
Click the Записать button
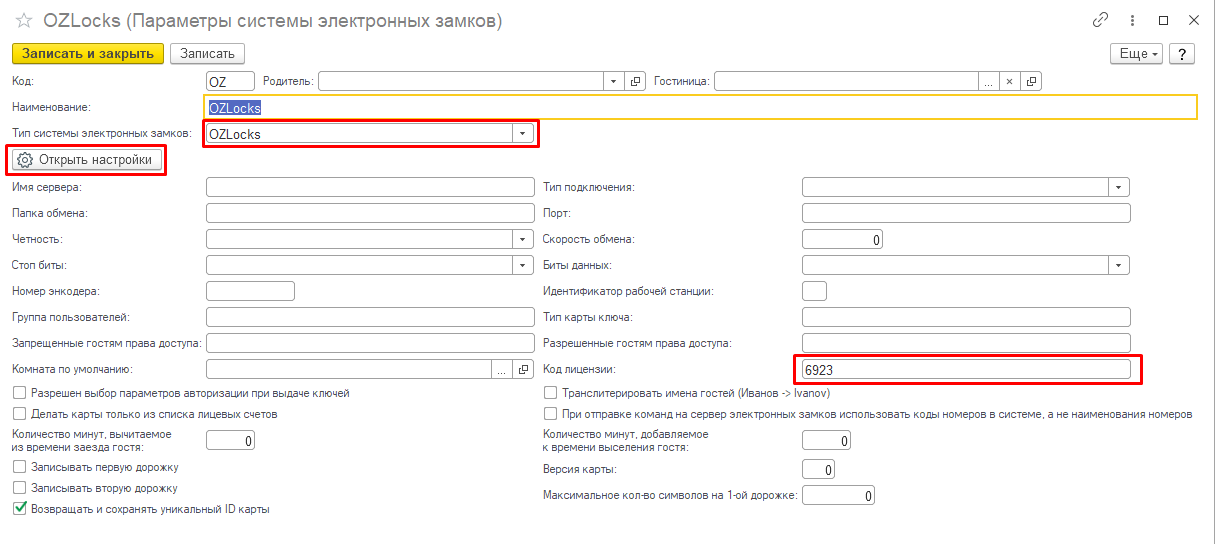(207, 54)
